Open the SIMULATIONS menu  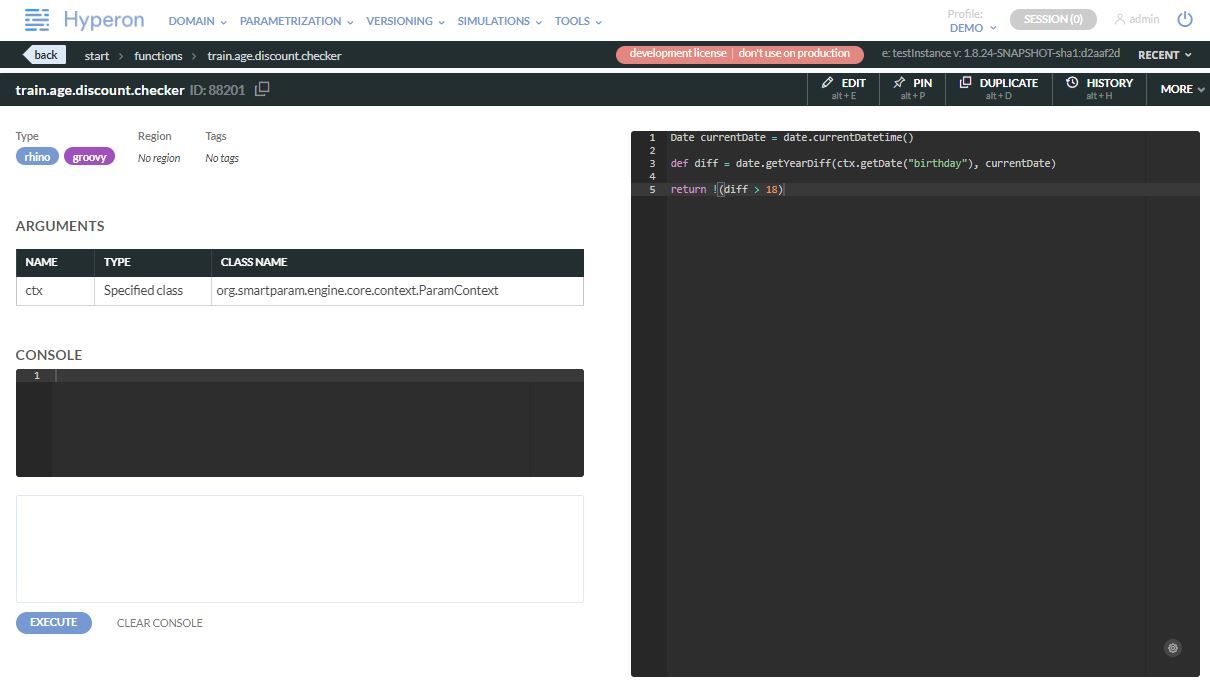[x=499, y=21]
